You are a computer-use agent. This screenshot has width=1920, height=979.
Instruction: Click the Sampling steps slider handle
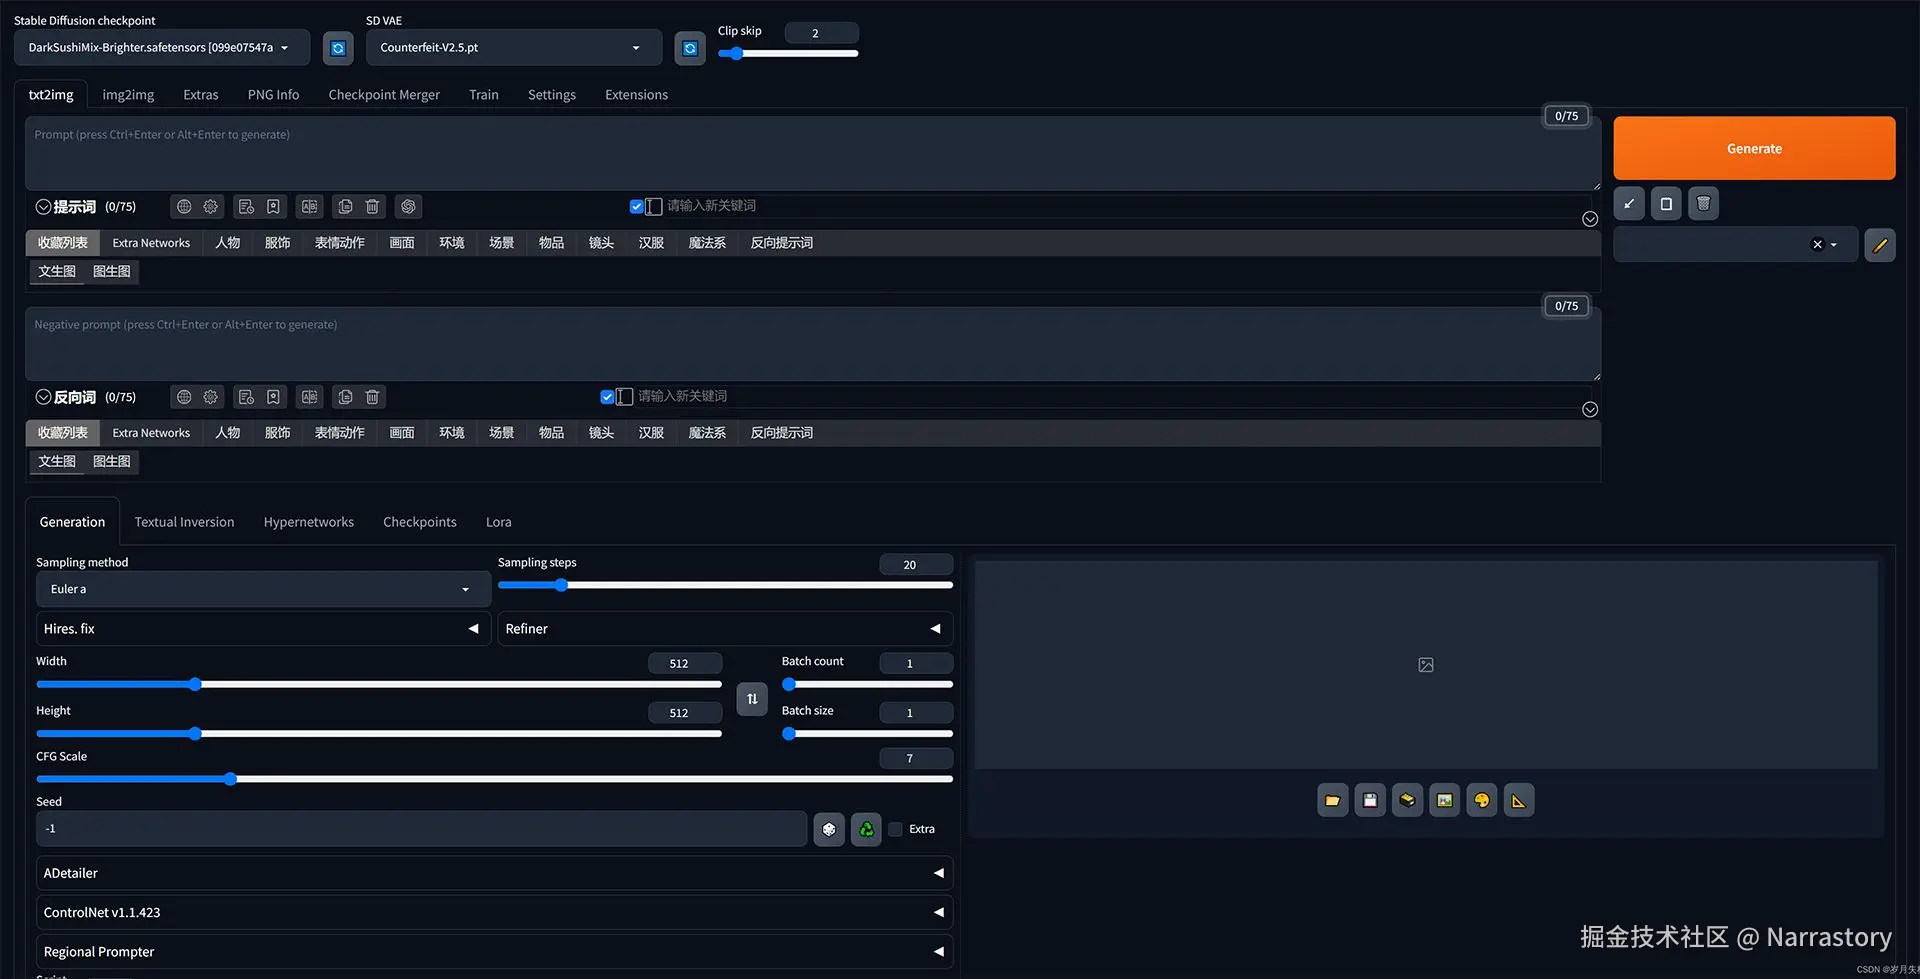tap(561, 585)
